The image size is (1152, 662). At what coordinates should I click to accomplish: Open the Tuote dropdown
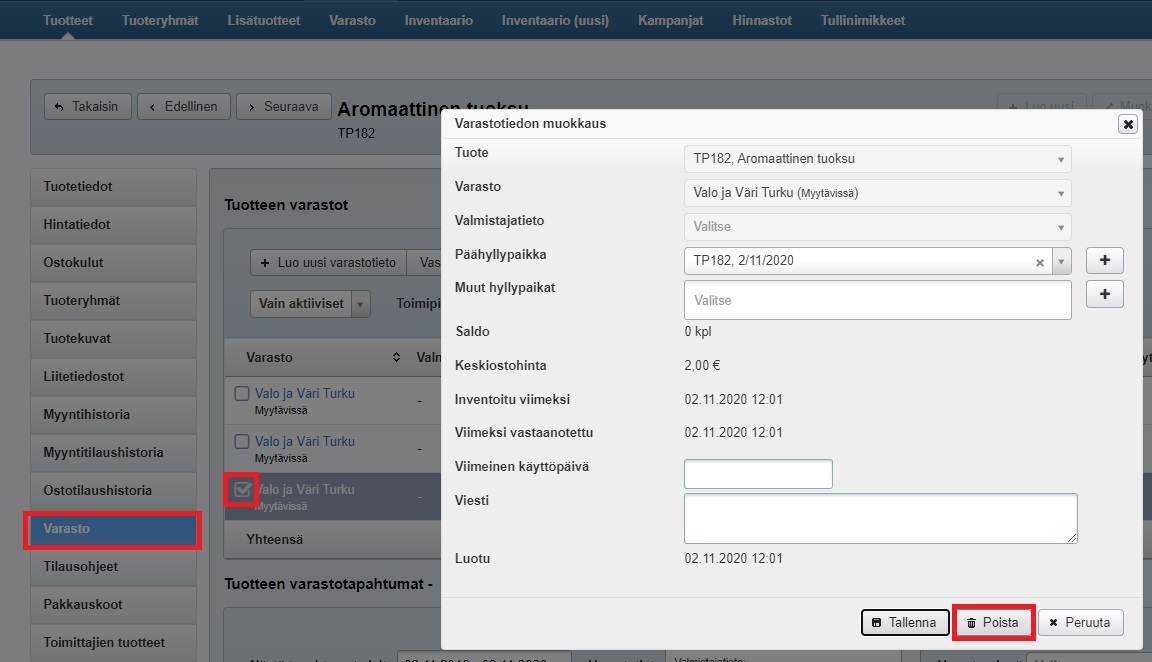click(x=876, y=159)
